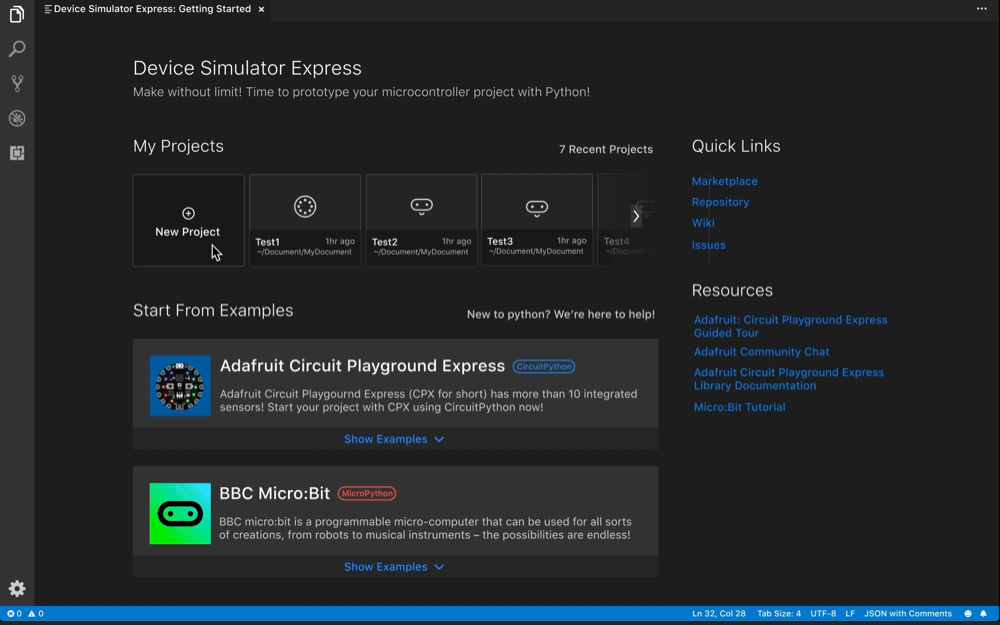Open Source Control branch icon
The image size is (1000, 625).
(17, 83)
